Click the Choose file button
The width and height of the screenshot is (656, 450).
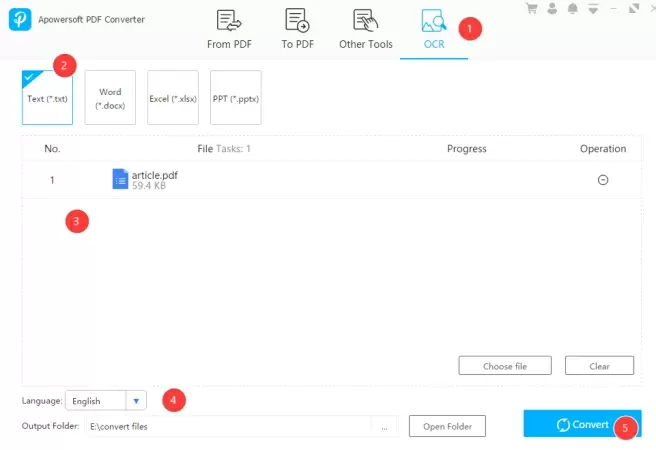(x=505, y=366)
